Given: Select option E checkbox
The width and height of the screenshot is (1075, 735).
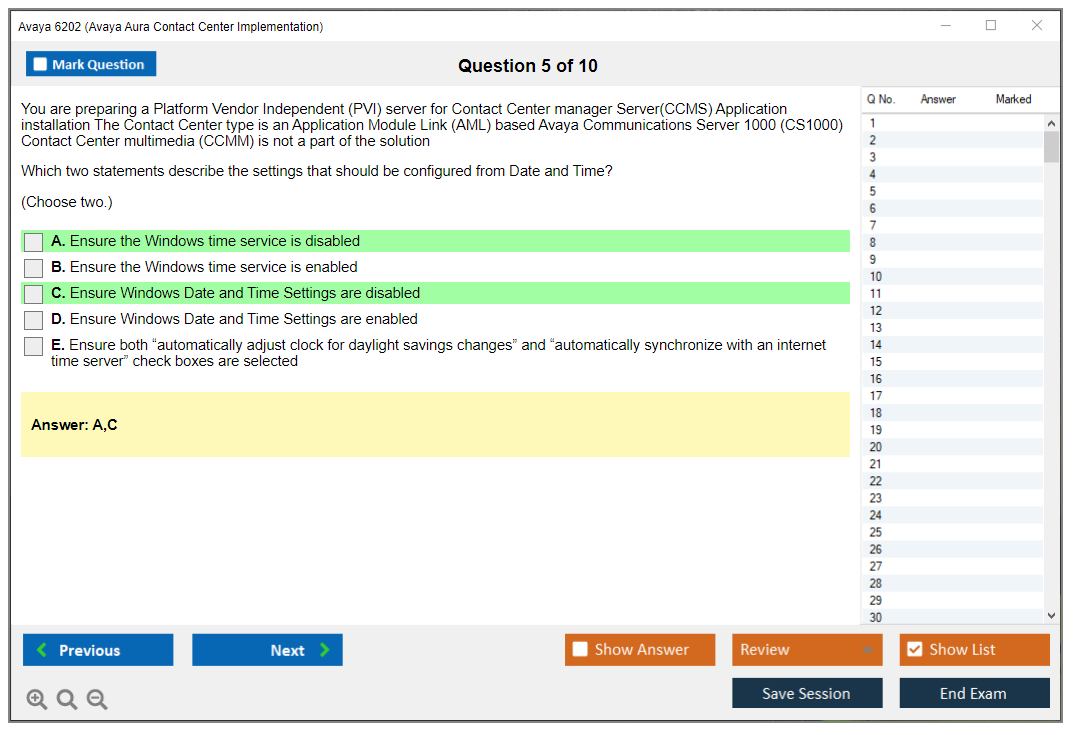Looking at the screenshot, I should pos(33,346).
